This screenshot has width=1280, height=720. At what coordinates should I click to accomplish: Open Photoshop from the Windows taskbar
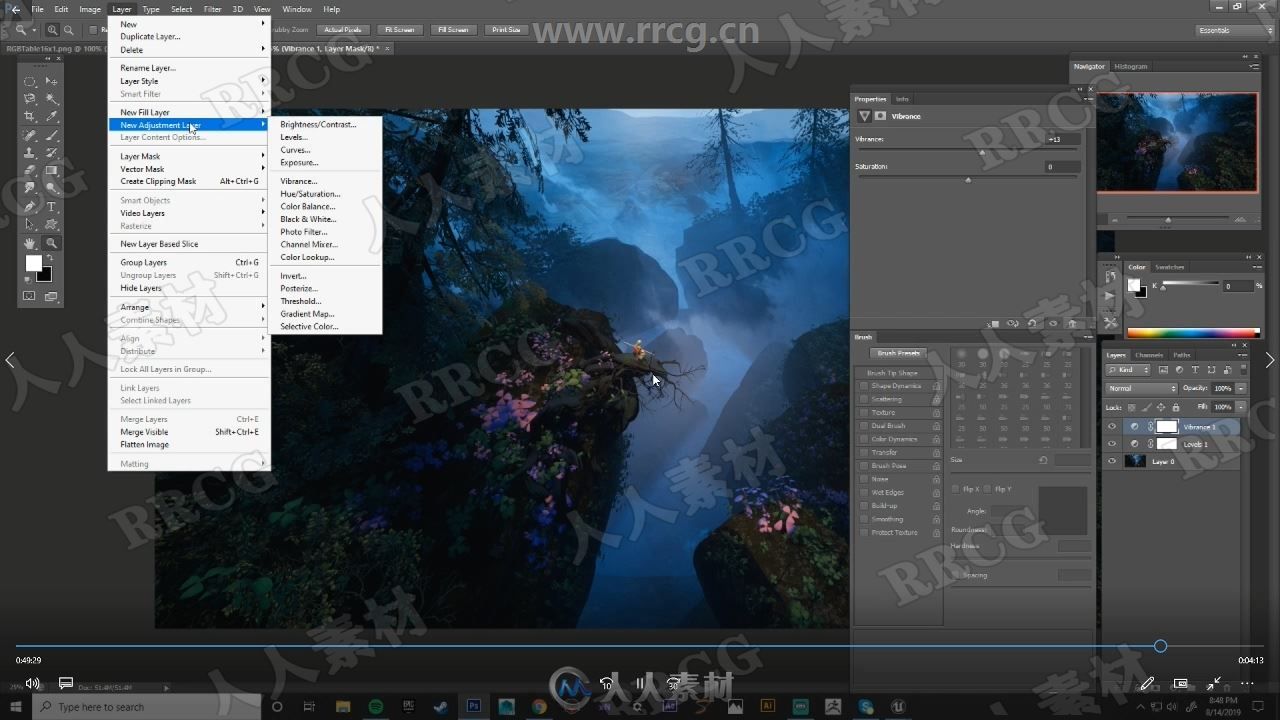pyautogui.click(x=474, y=707)
